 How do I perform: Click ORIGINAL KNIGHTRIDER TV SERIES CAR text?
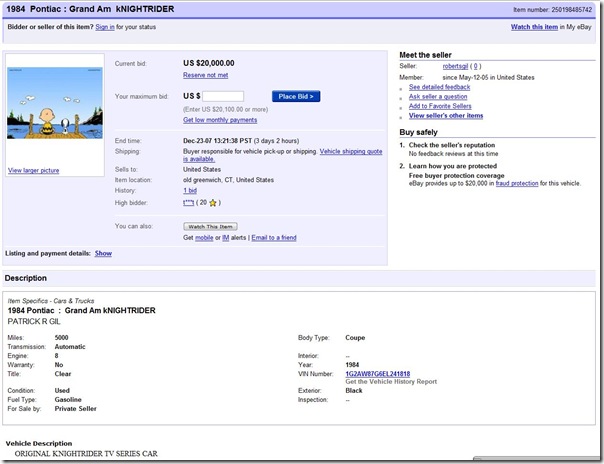tap(86, 454)
